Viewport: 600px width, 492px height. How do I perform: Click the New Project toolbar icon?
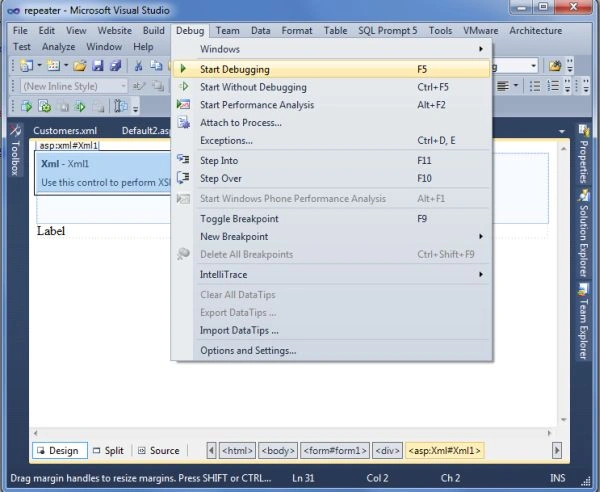click(26, 66)
